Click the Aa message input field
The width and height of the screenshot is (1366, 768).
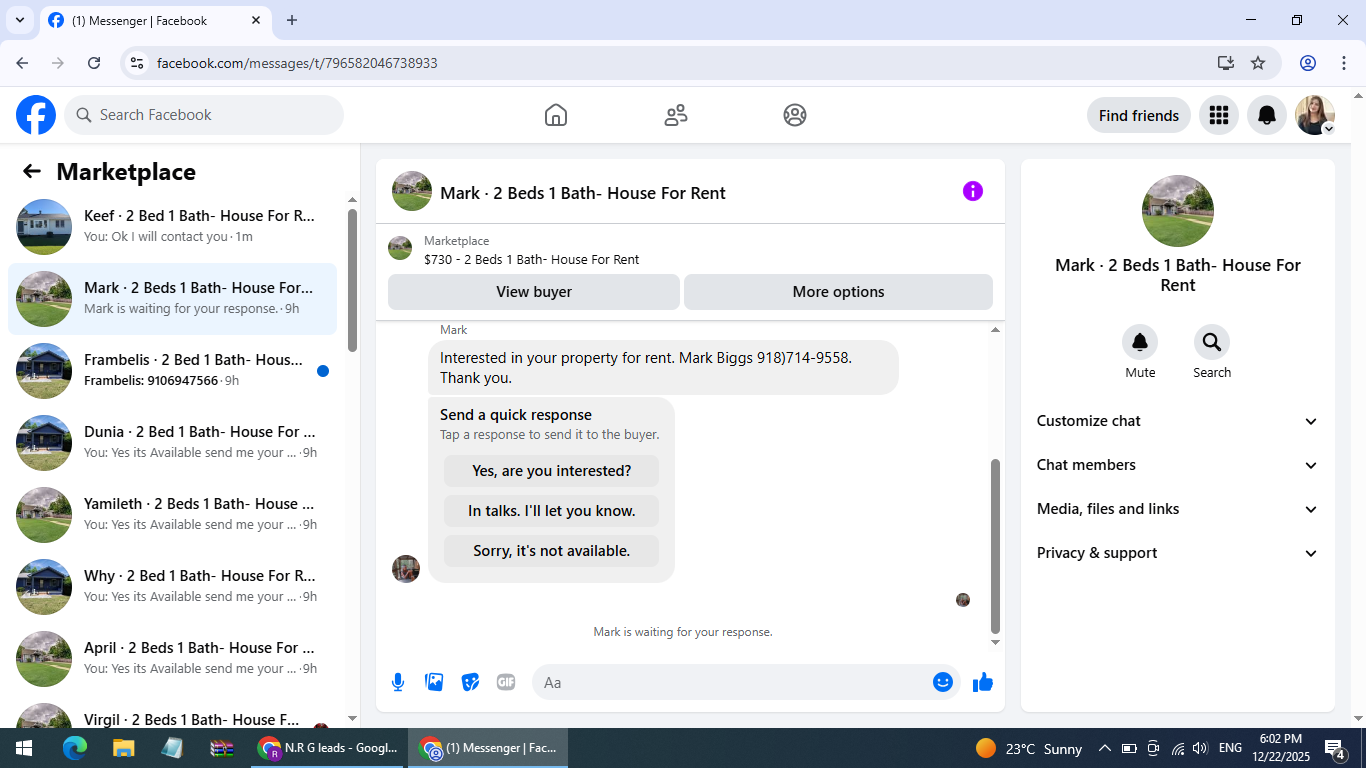coord(746,682)
